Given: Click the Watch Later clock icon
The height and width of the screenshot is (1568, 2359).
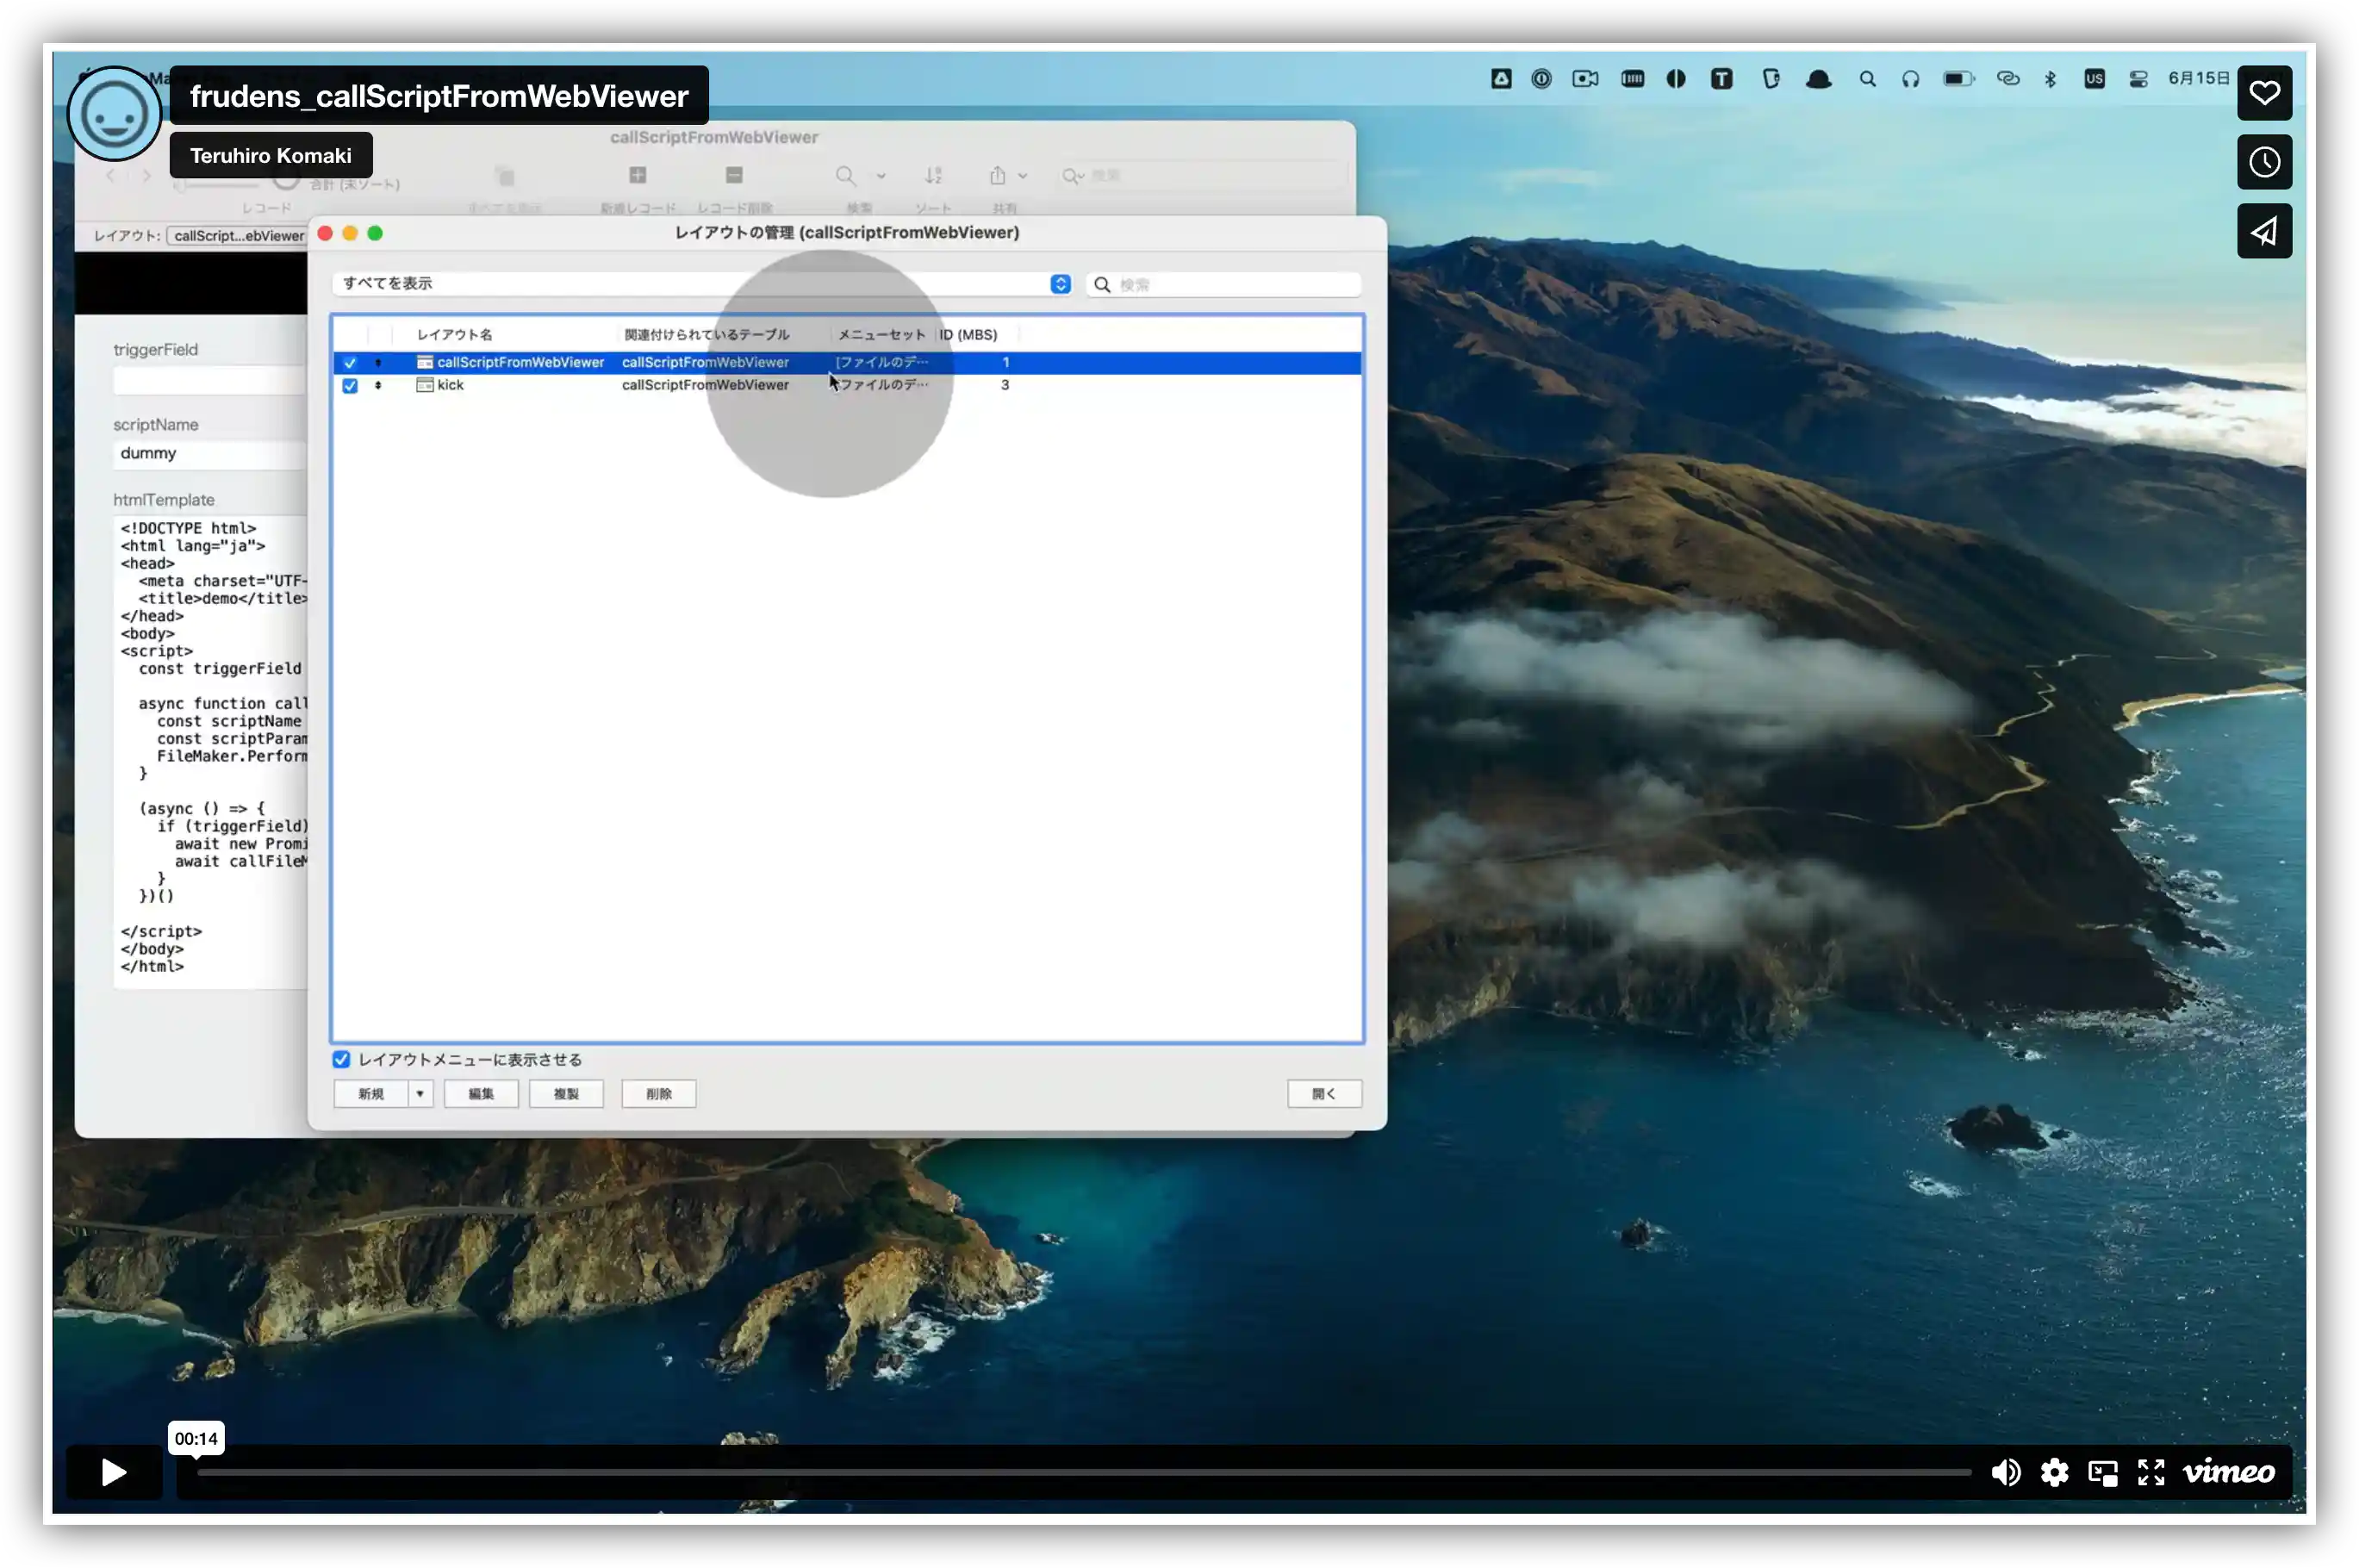Looking at the screenshot, I should (2263, 162).
